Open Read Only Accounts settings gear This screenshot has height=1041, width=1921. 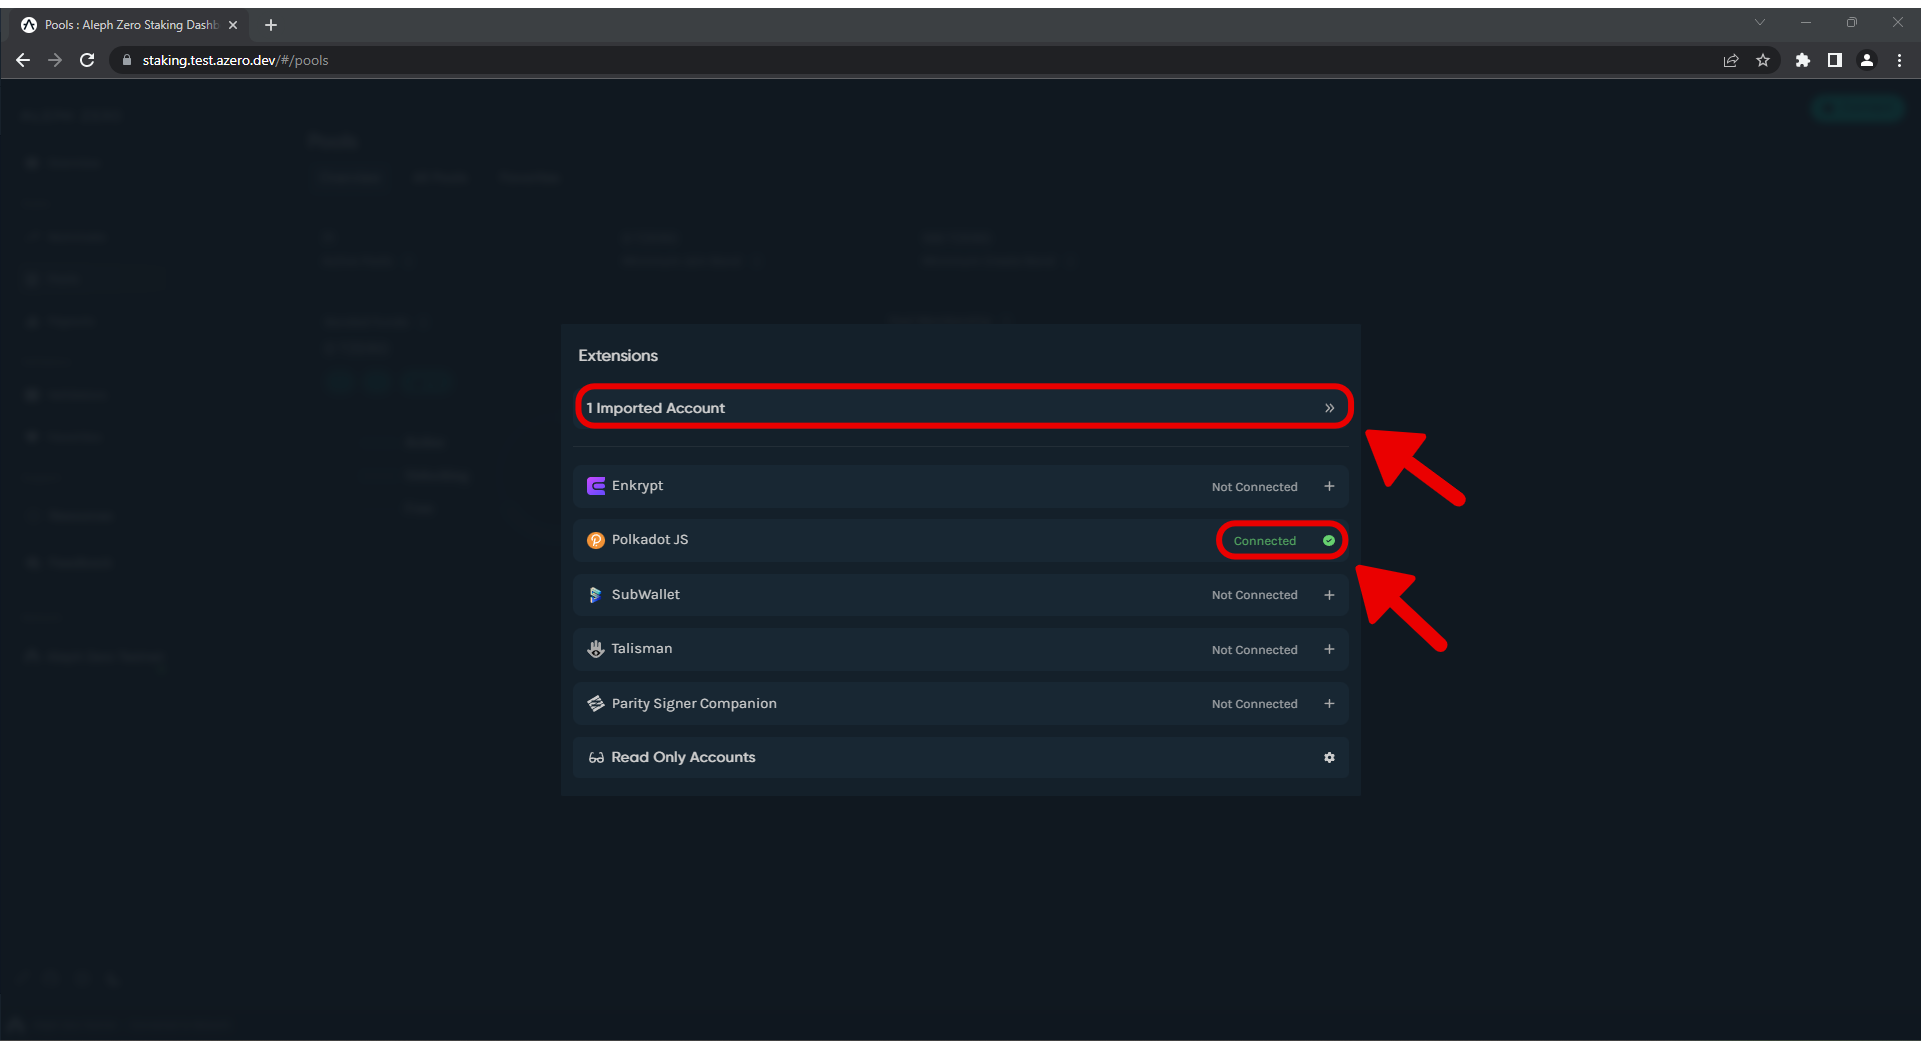(x=1329, y=758)
